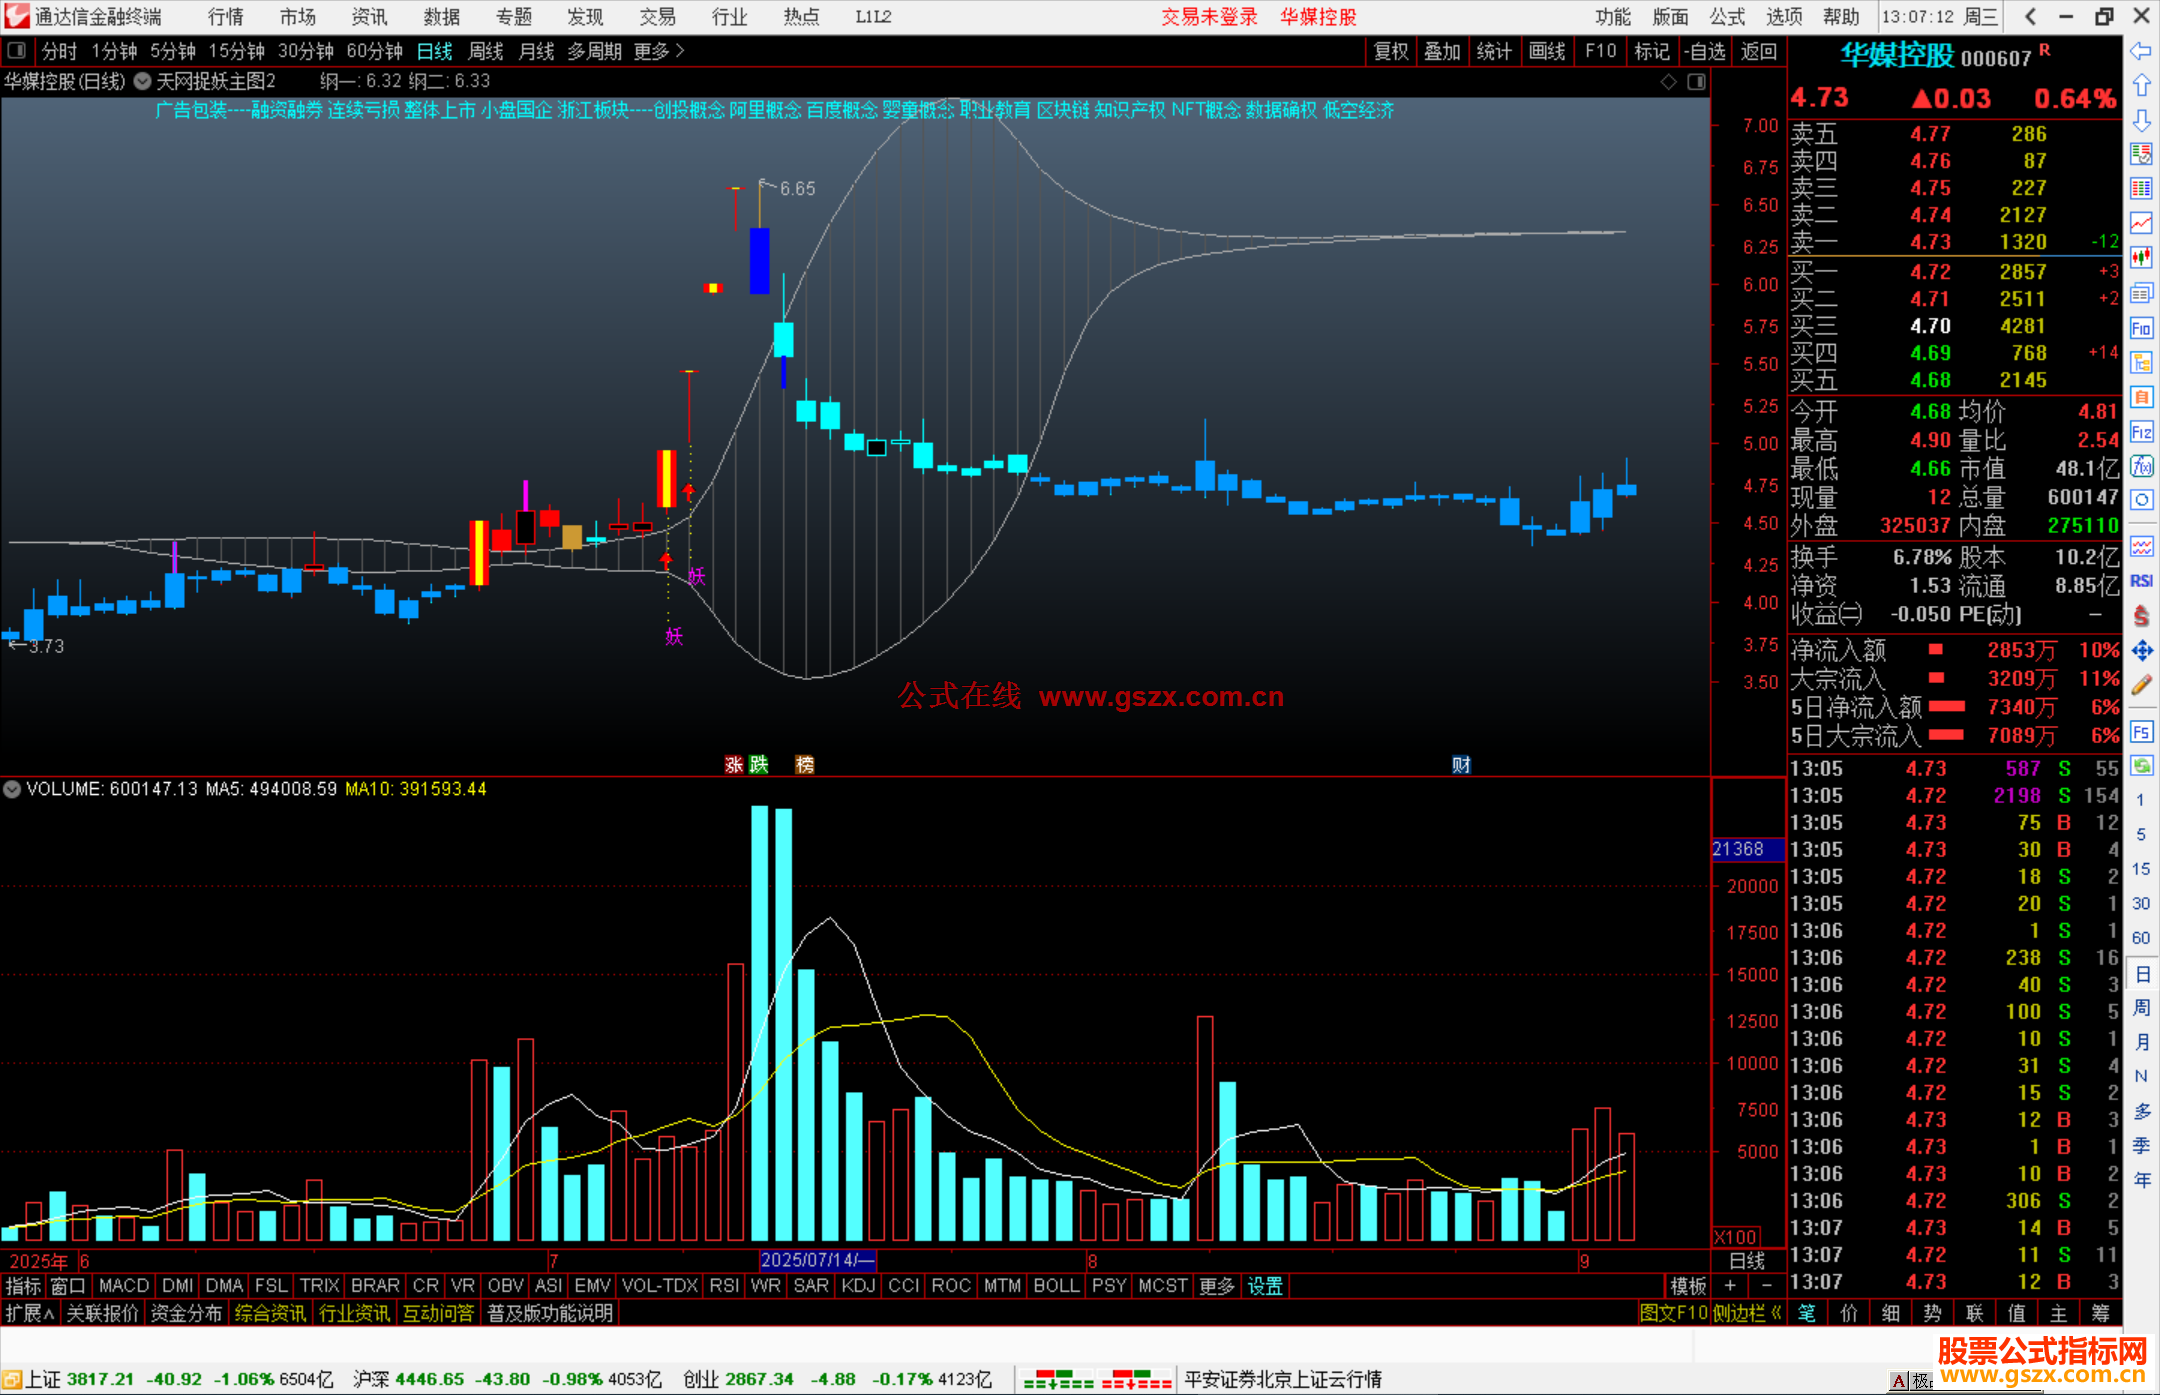Click the blue four-way move arrows icon
This screenshot has height=1395, width=2160.
(x=2141, y=651)
